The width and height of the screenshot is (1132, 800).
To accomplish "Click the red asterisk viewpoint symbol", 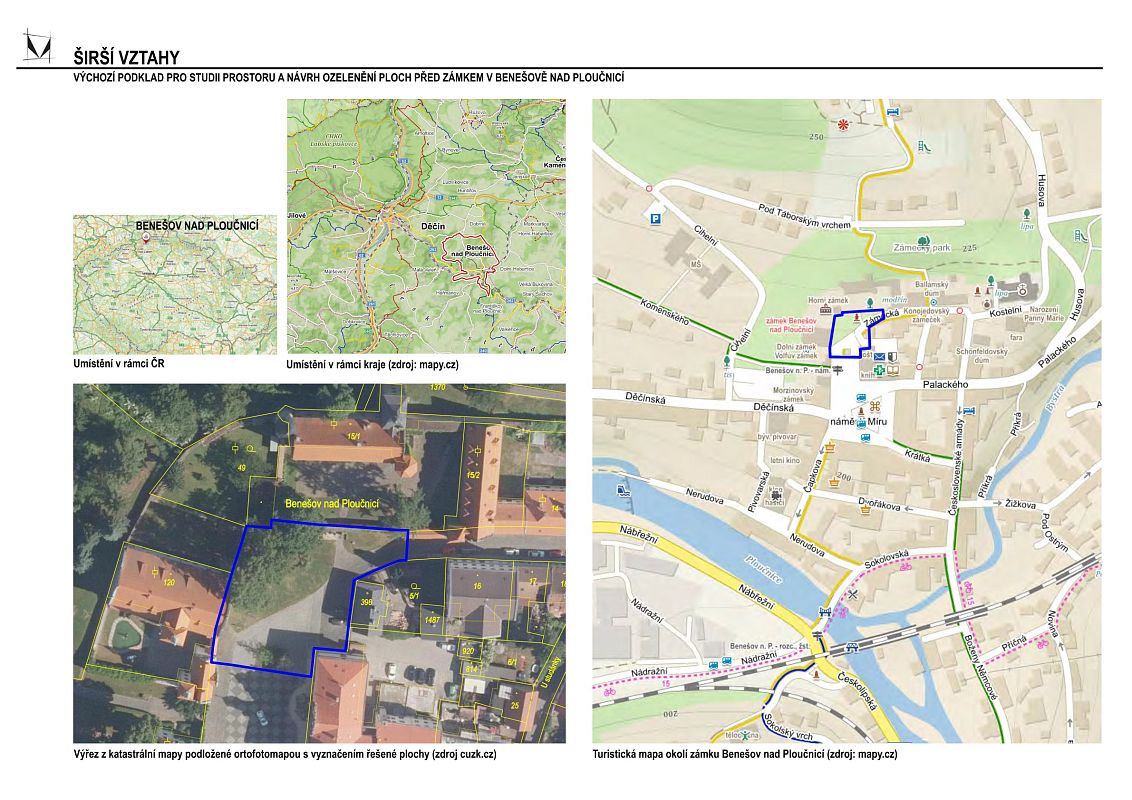I will click(x=843, y=125).
